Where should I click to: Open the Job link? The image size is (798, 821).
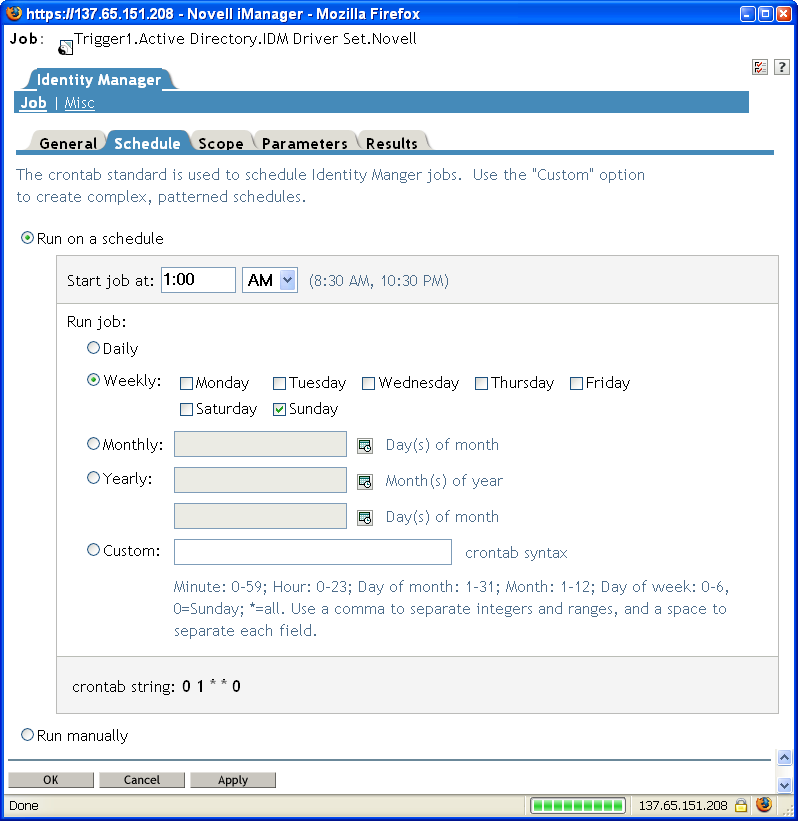coord(33,103)
